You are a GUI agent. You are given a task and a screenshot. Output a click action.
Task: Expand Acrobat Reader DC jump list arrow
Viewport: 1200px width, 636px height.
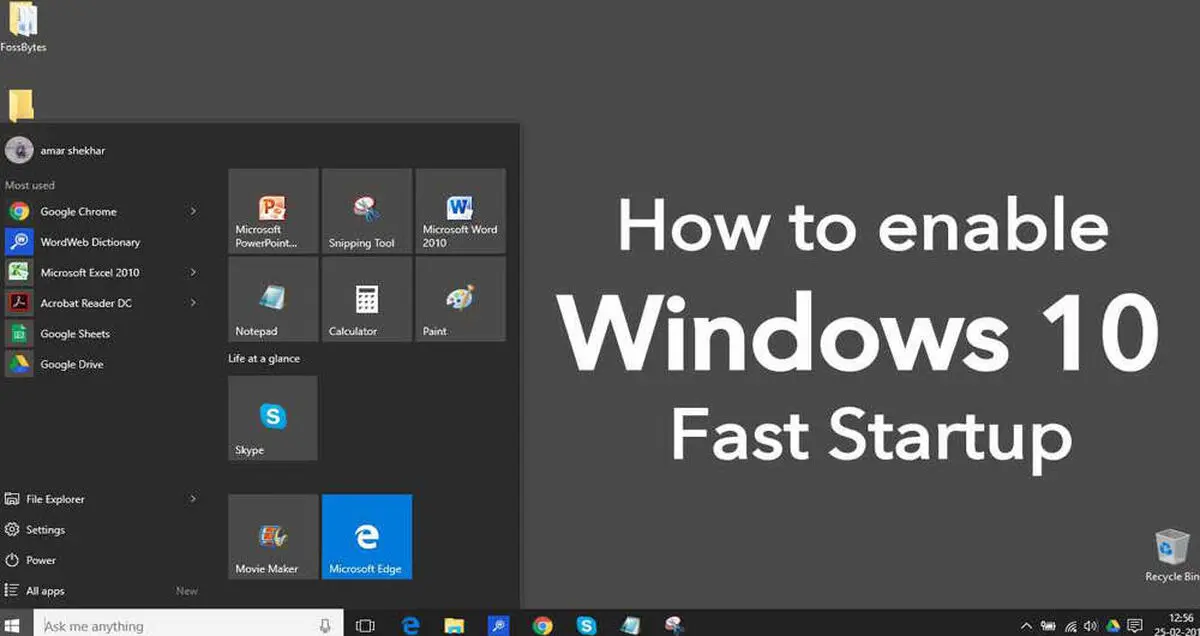point(193,303)
